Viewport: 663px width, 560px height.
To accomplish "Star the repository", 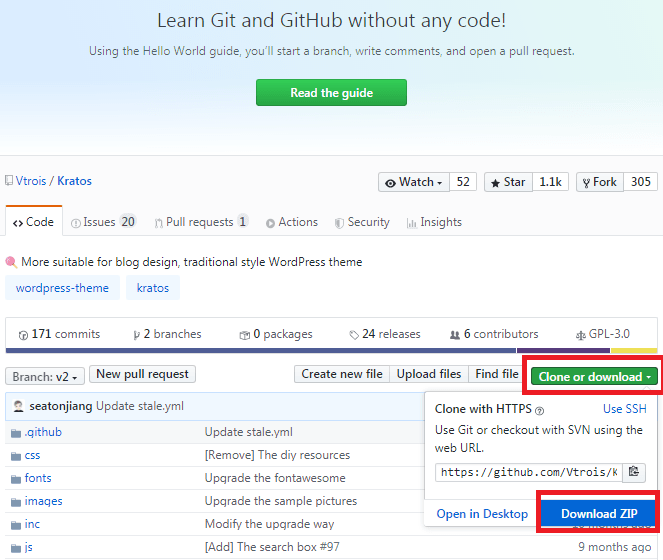I will point(508,182).
